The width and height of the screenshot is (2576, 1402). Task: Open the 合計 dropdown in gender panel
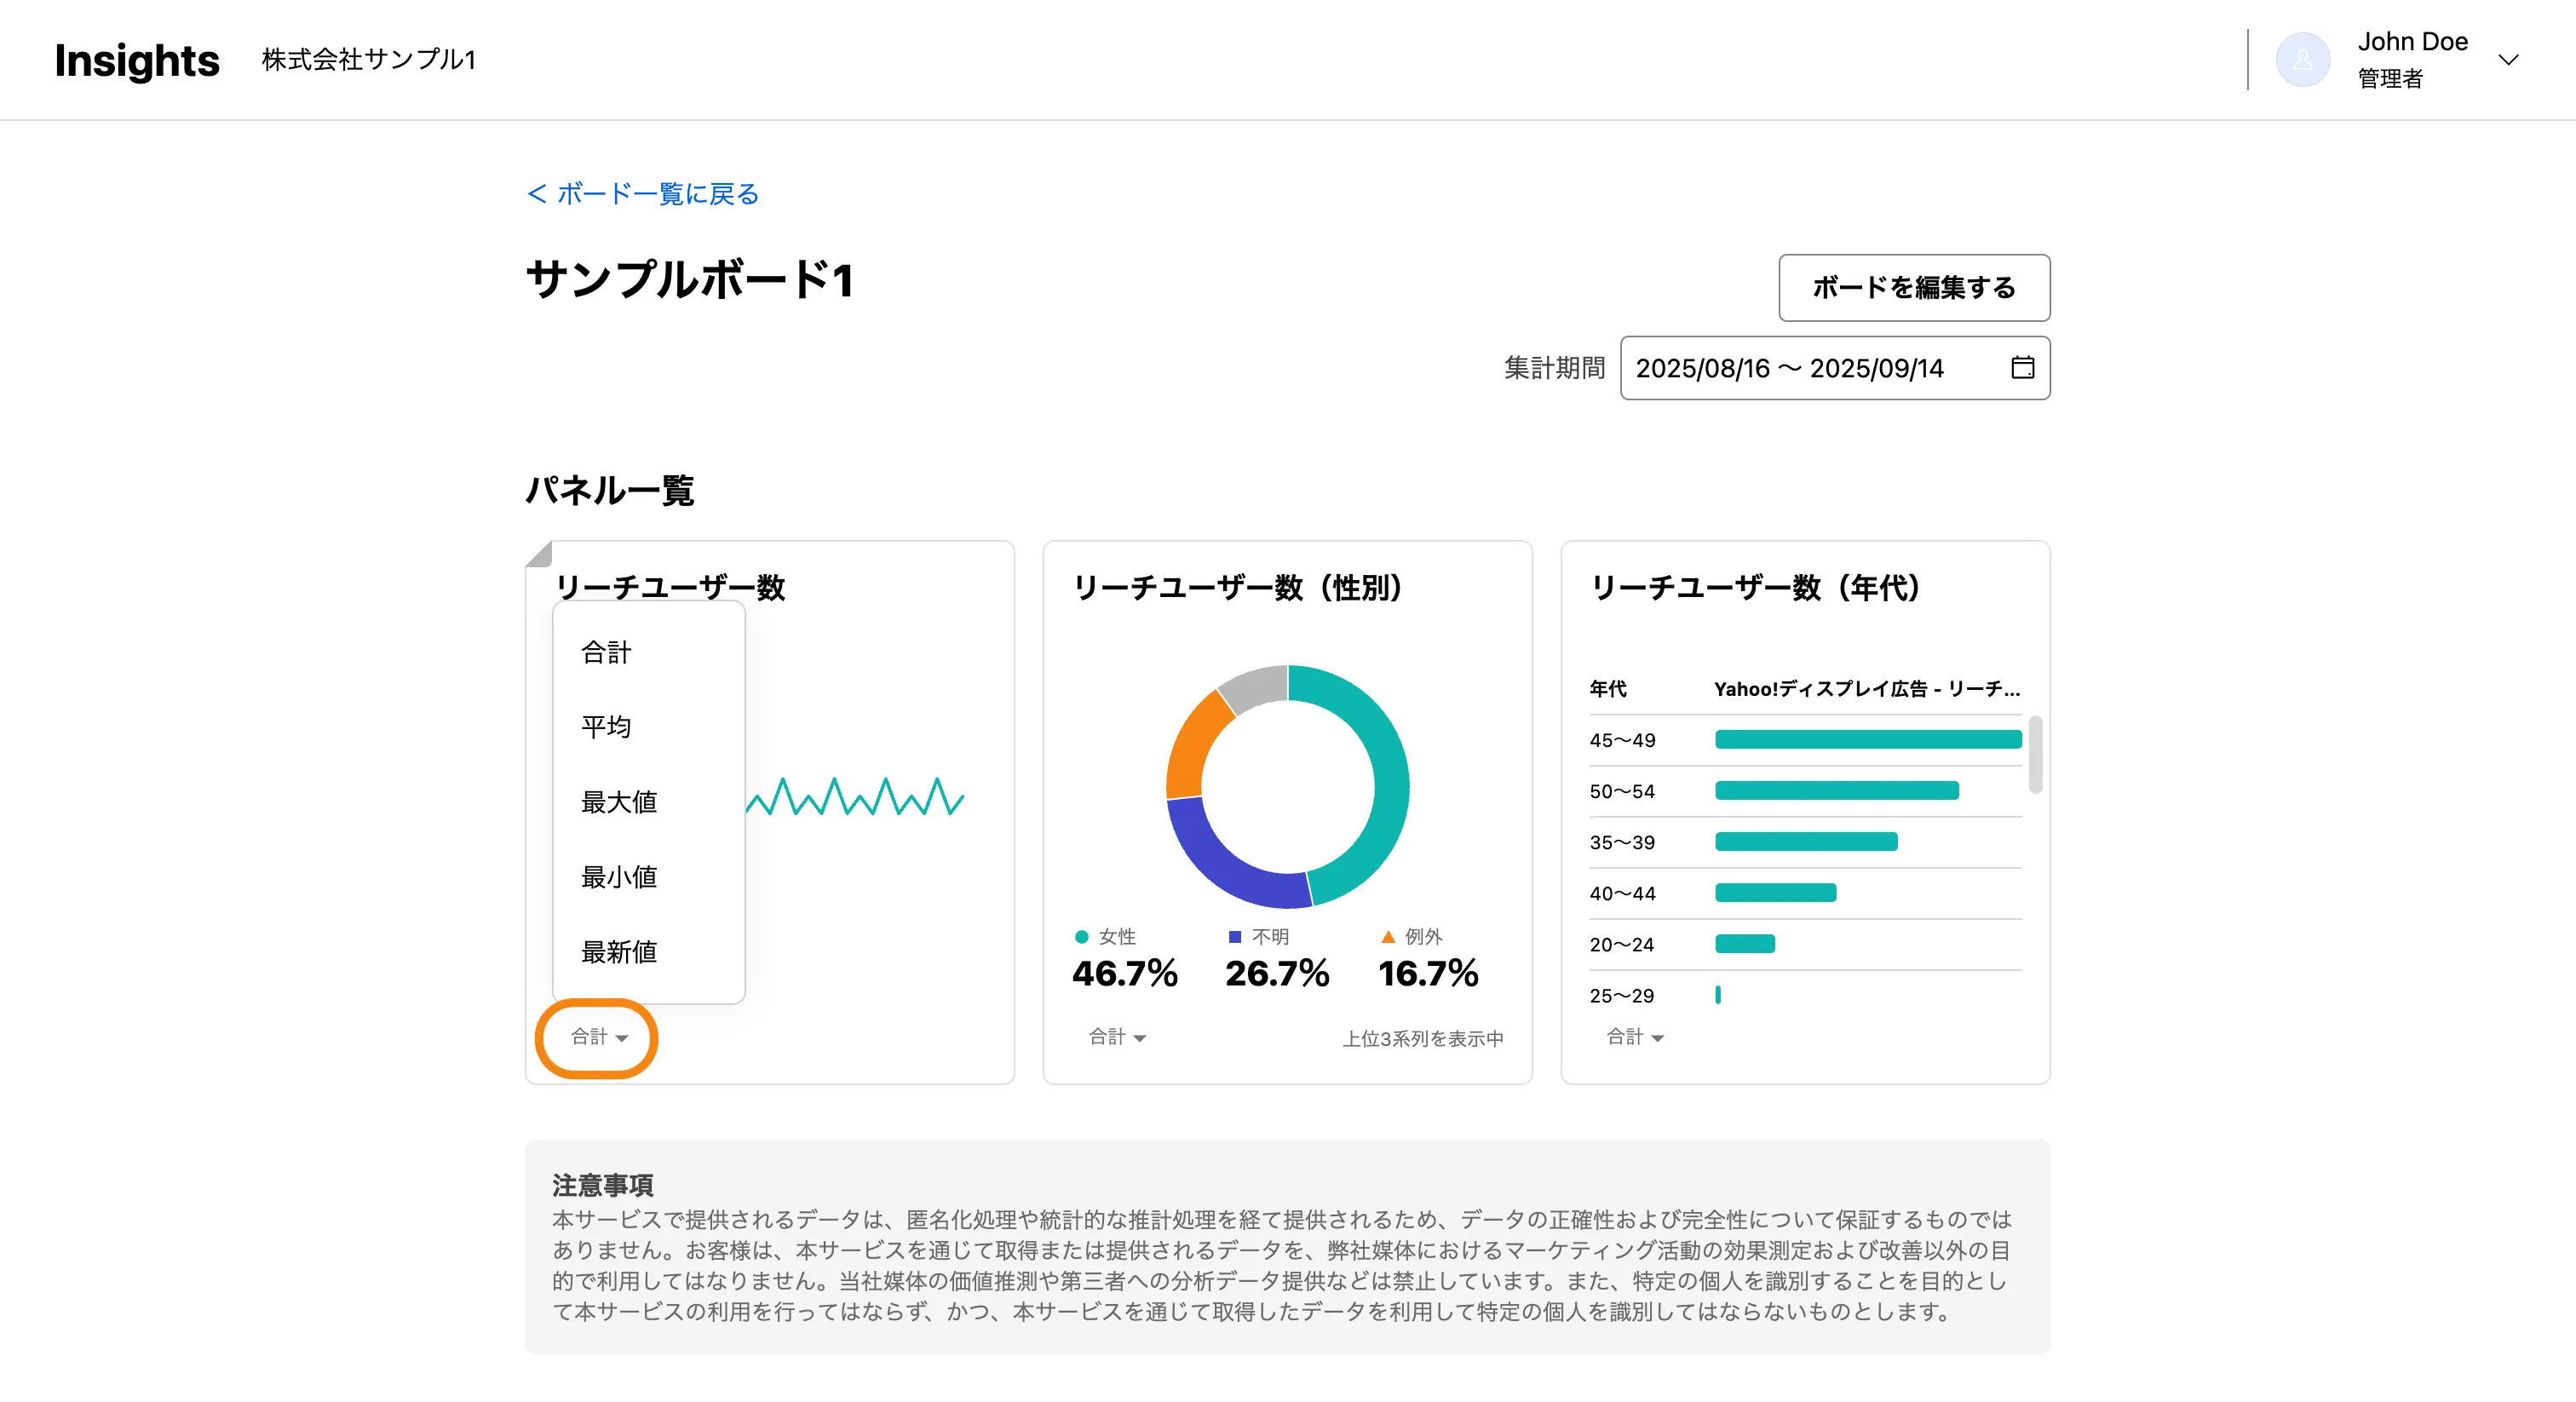pos(1116,1037)
